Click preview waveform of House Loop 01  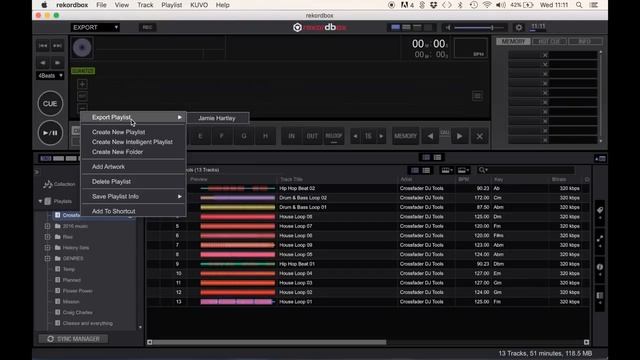[238, 302]
